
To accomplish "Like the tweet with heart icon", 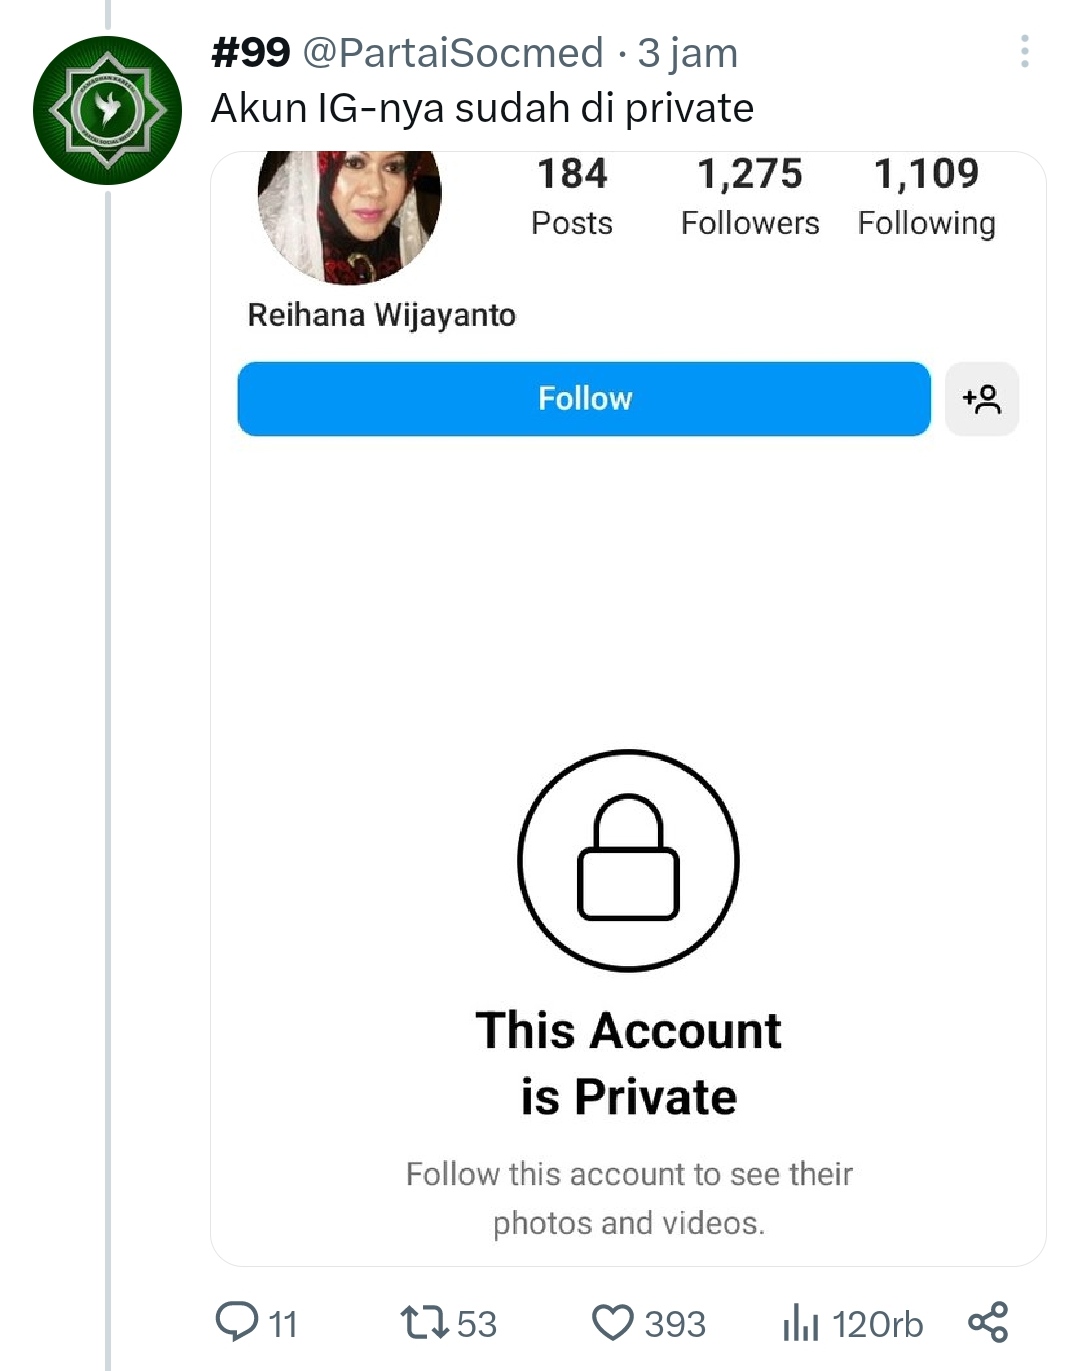I will [613, 1322].
